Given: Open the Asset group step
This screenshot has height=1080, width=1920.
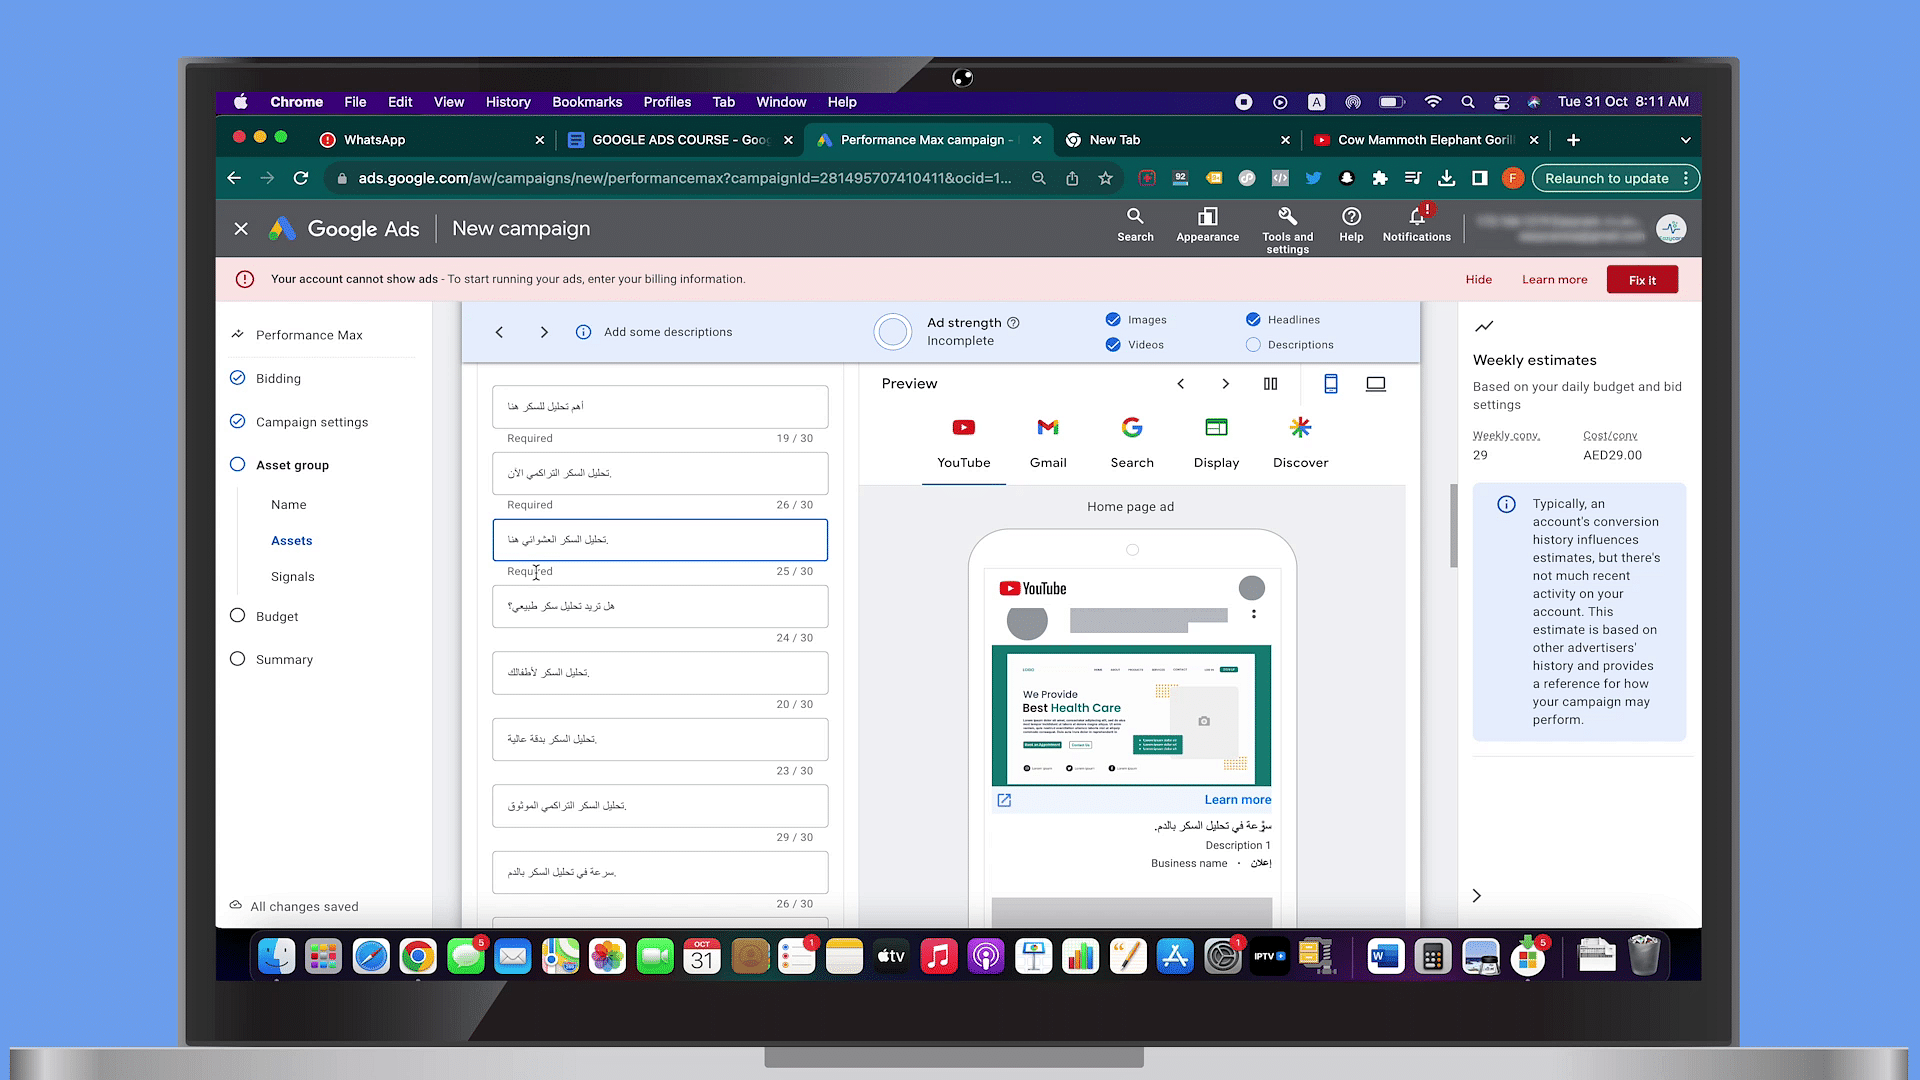Looking at the screenshot, I should (280, 465).
